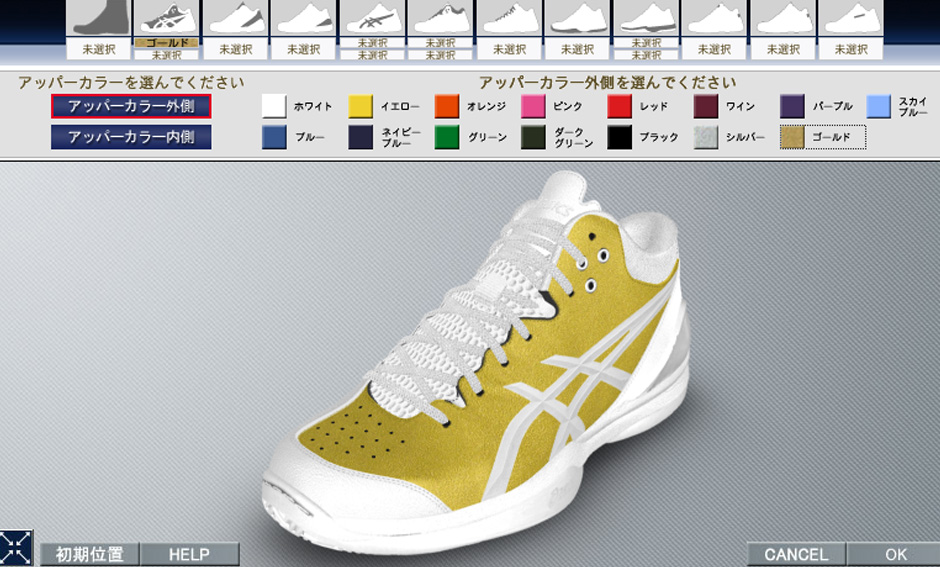
Task: Choose the レッド red color swatch
Action: pos(619,106)
